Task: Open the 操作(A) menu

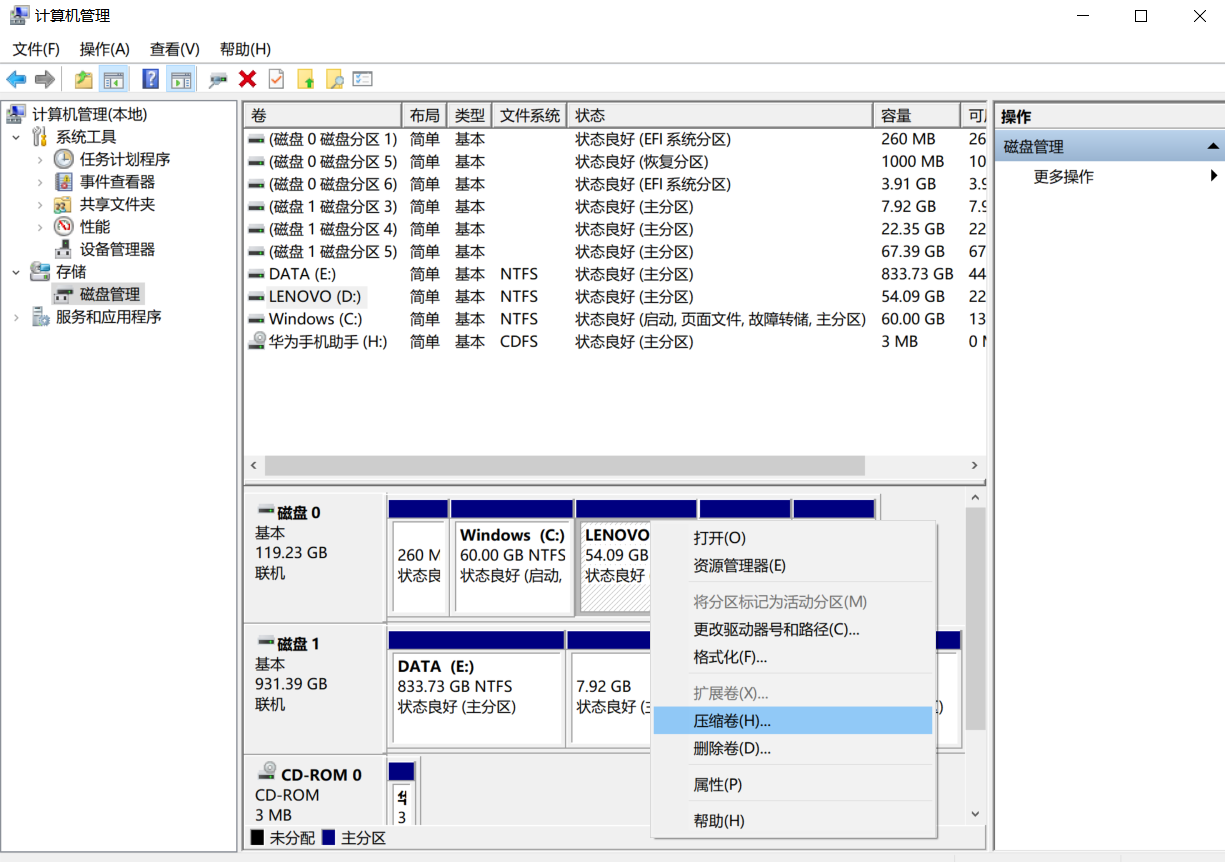Action: tap(105, 49)
